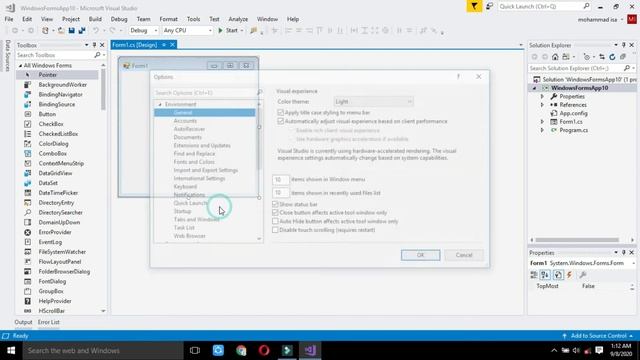Switch Properties panel to Alphabetical sort

(x=545, y=275)
